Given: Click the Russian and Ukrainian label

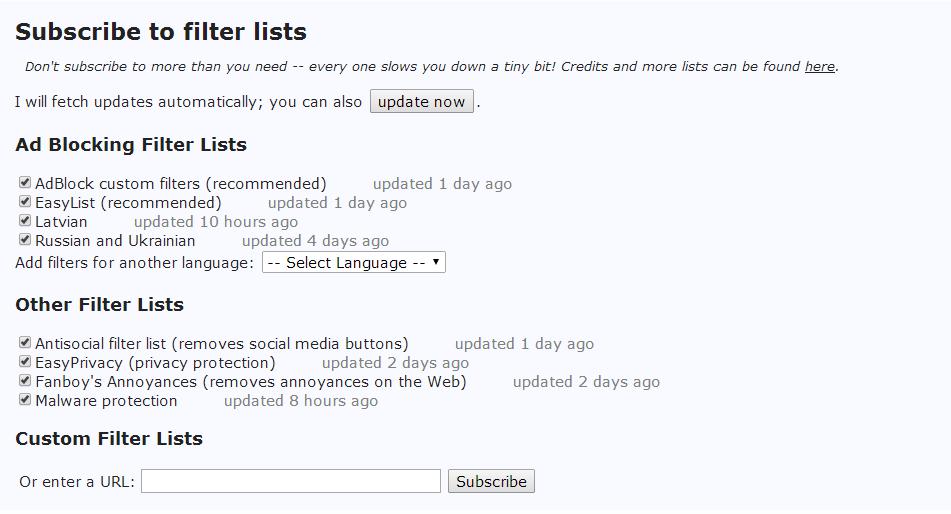Looking at the screenshot, I should point(115,241).
